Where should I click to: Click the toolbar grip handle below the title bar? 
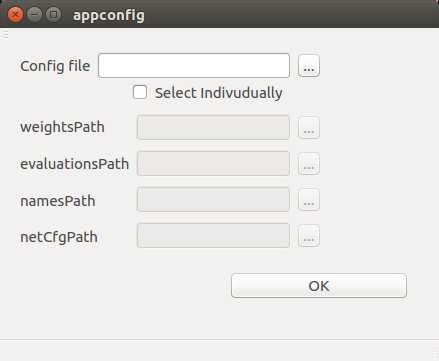[x=6, y=34]
